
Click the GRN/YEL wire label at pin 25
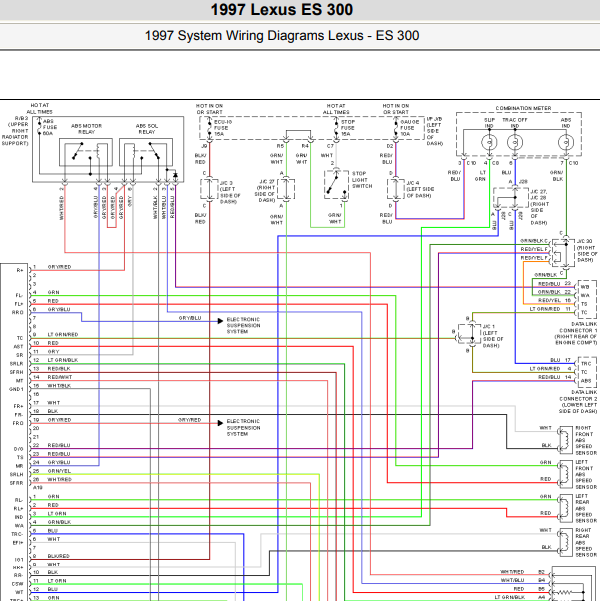click(x=59, y=471)
